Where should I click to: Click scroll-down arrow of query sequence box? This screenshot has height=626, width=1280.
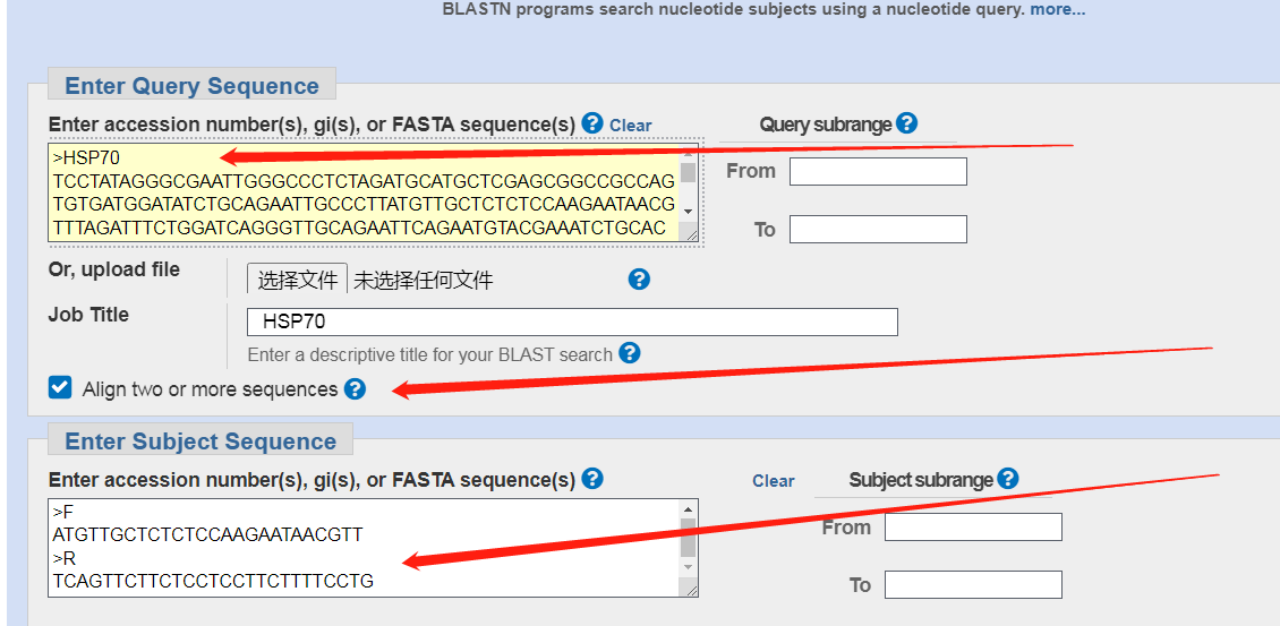(688, 212)
